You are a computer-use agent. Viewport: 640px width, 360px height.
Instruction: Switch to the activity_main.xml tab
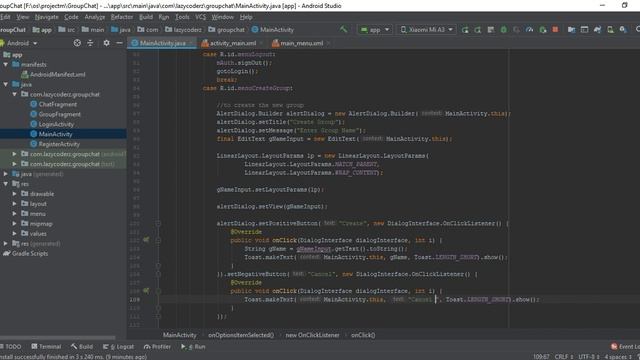click(x=233, y=43)
